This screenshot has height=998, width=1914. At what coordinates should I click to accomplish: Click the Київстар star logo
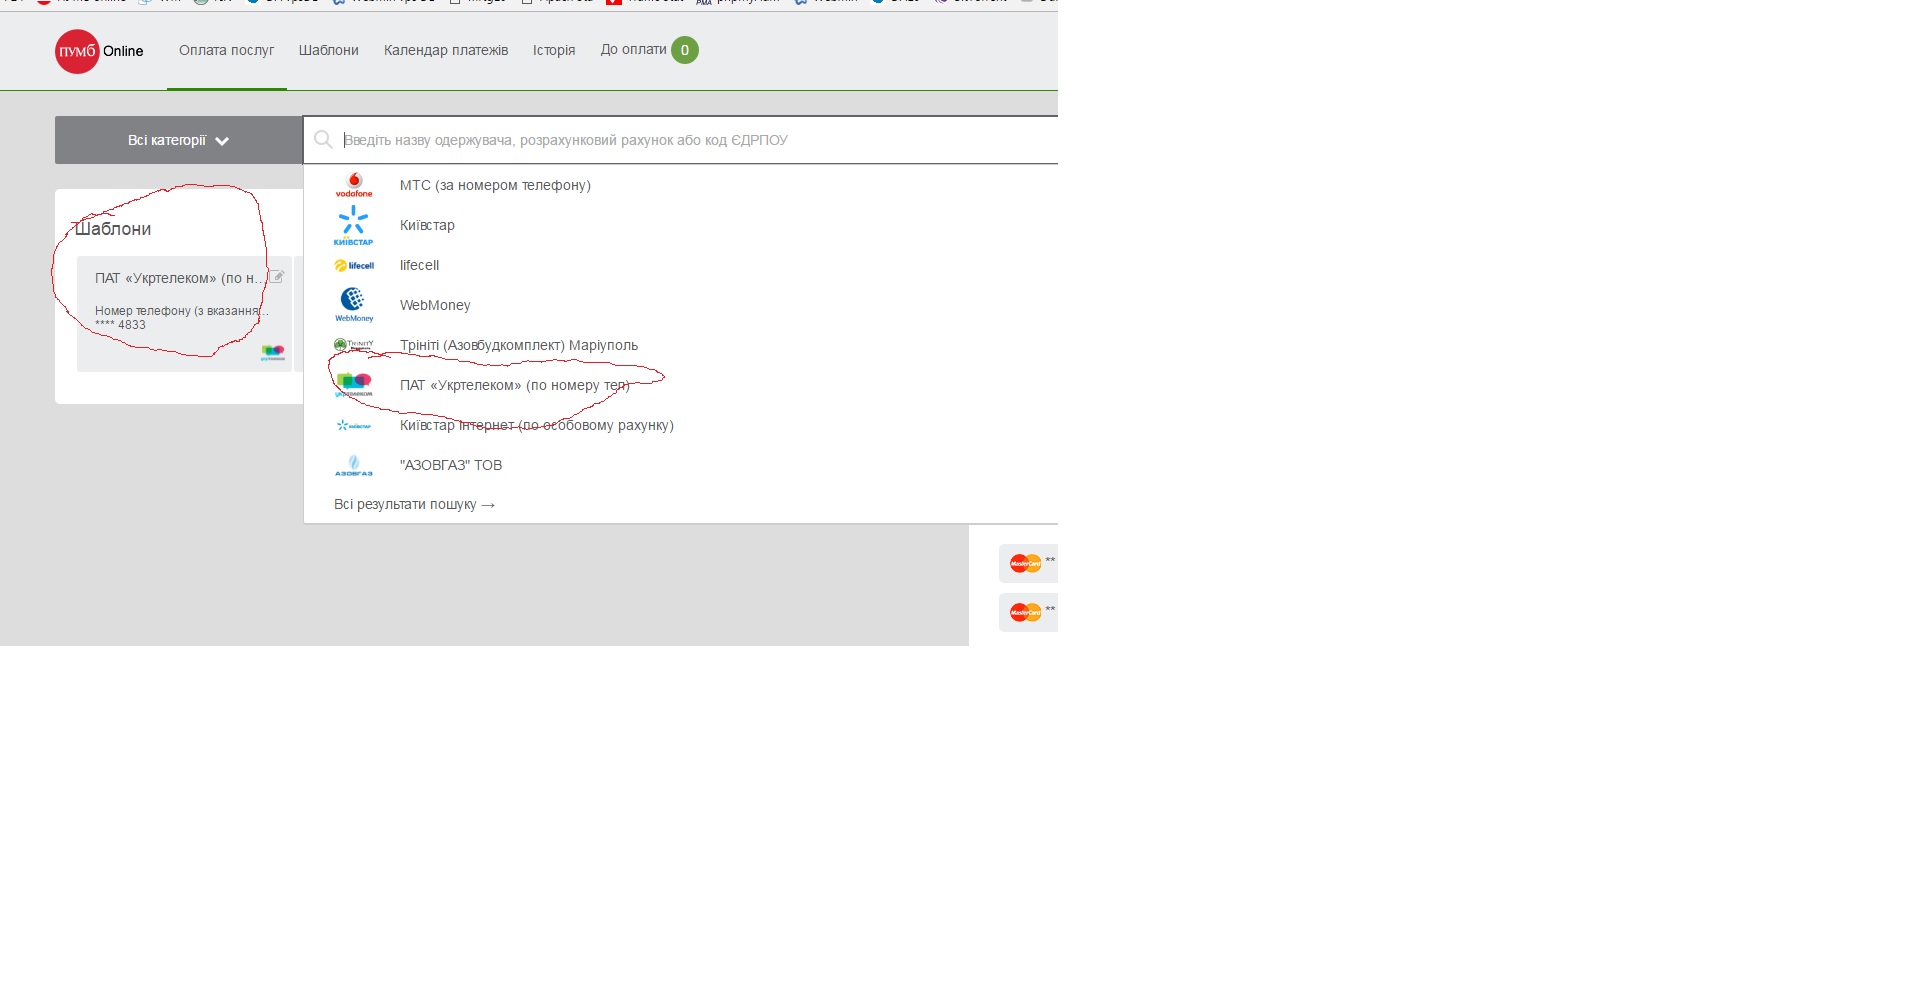pyautogui.click(x=353, y=225)
